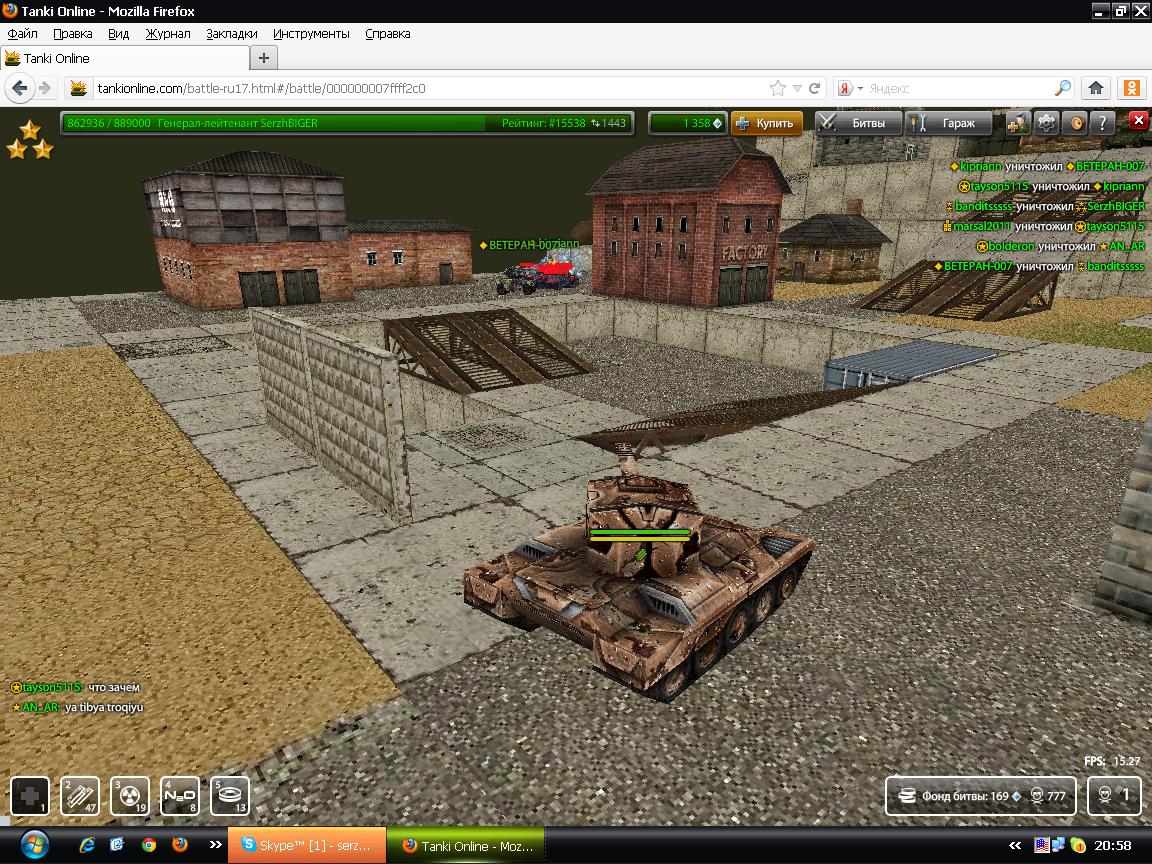Go to the Гараж garage
The image size is (1152, 864).
point(948,123)
